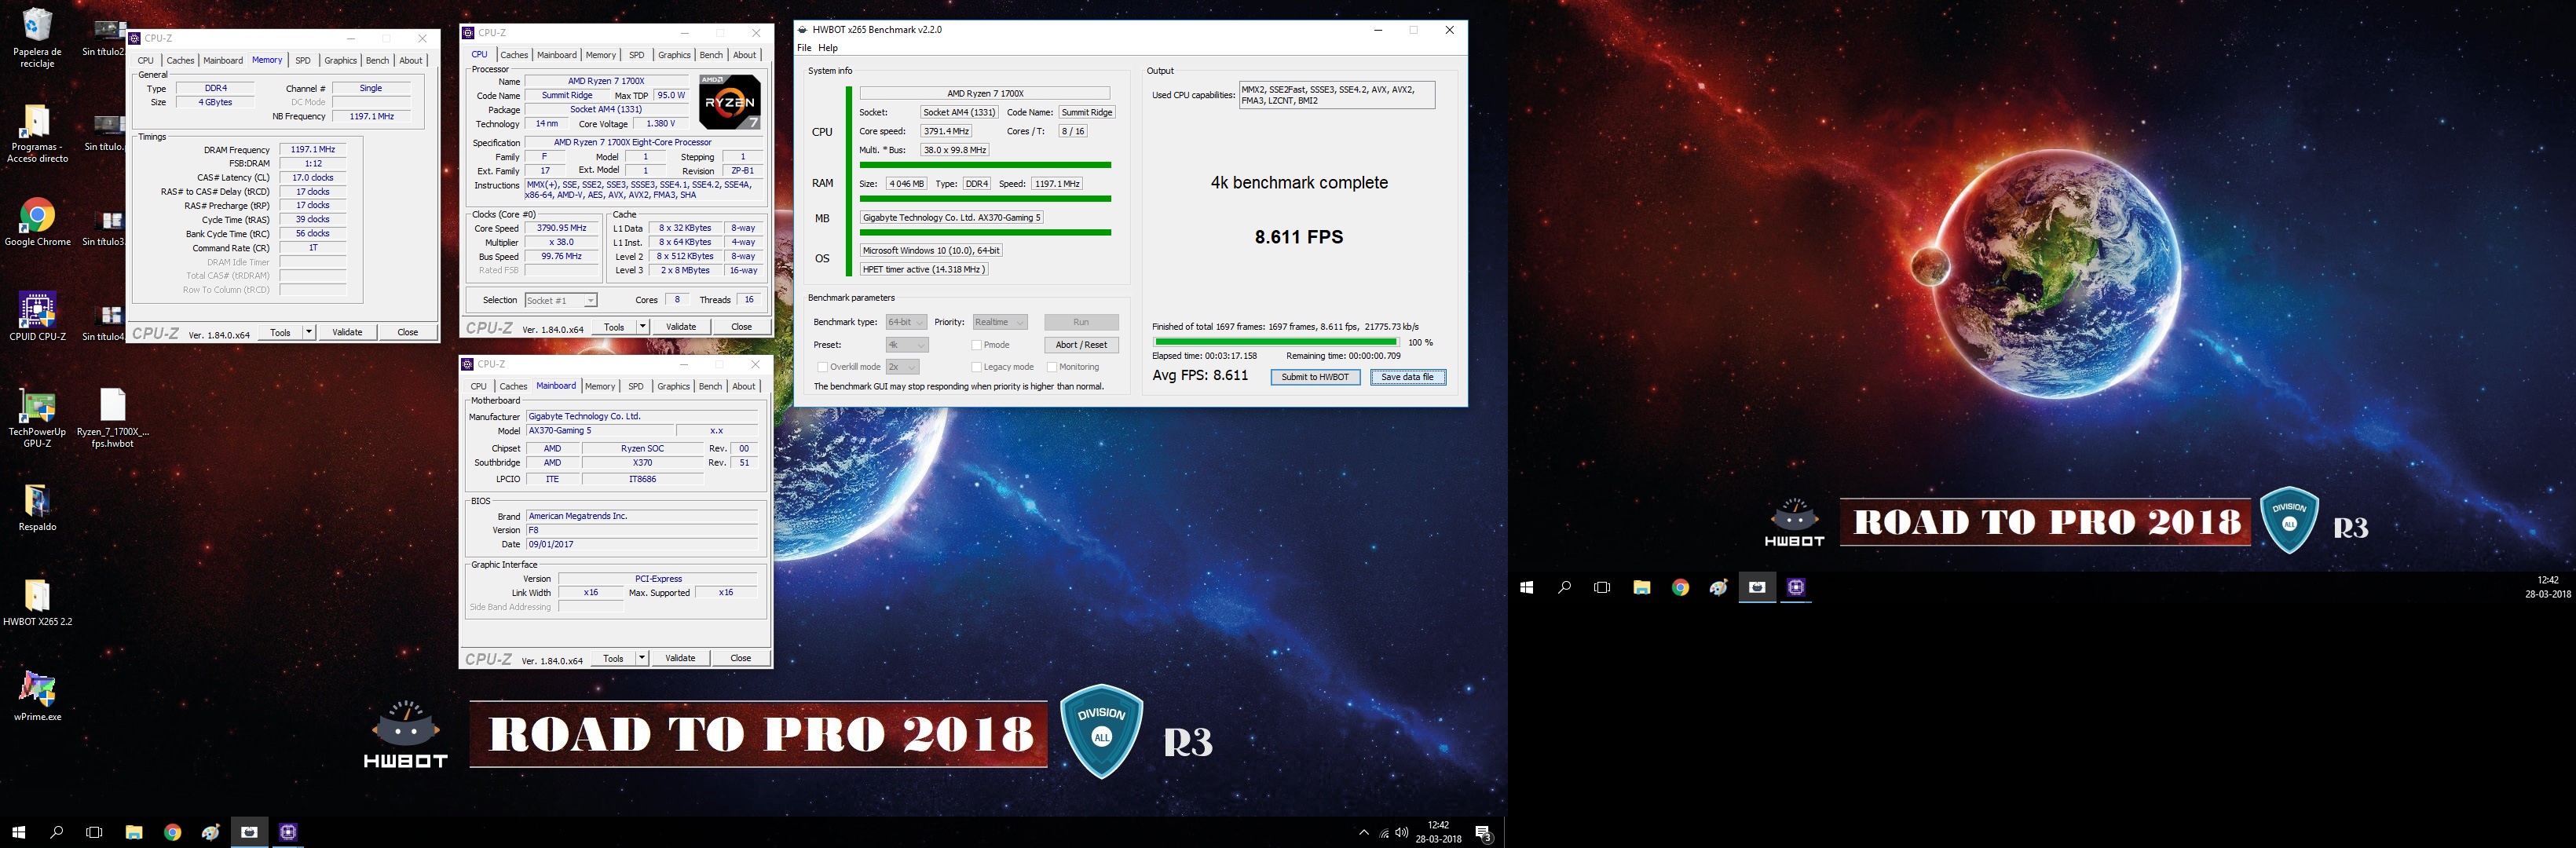Open the notification center icon
The width and height of the screenshot is (2576, 848).
[1484, 833]
